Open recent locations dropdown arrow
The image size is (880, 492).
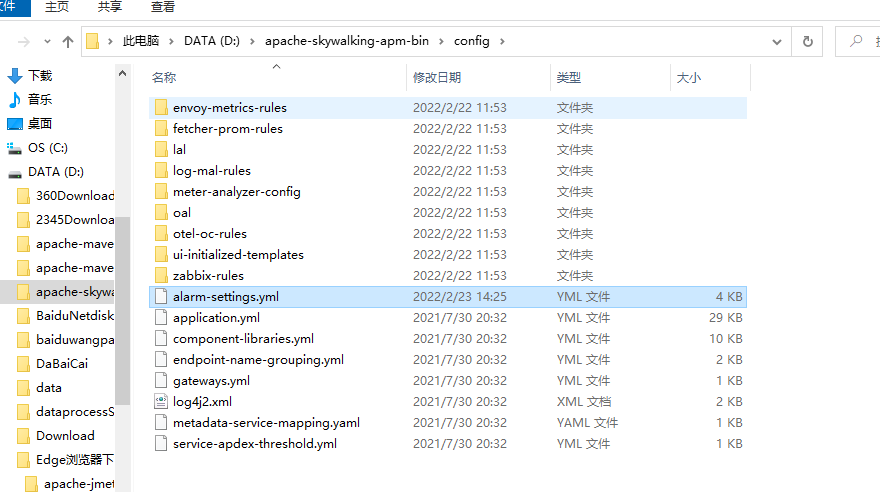point(47,42)
